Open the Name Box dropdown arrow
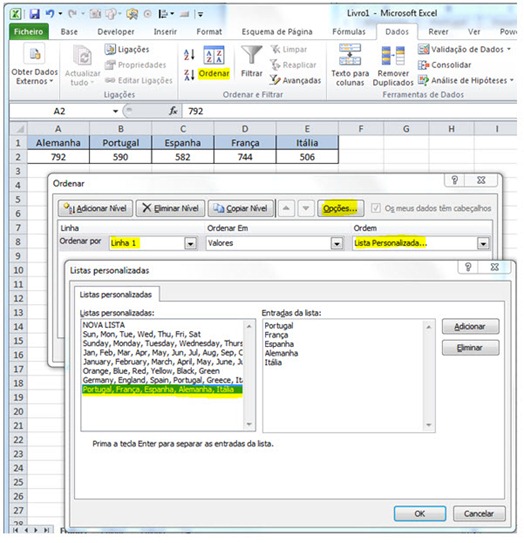The width and height of the screenshot is (524, 543). [115, 111]
